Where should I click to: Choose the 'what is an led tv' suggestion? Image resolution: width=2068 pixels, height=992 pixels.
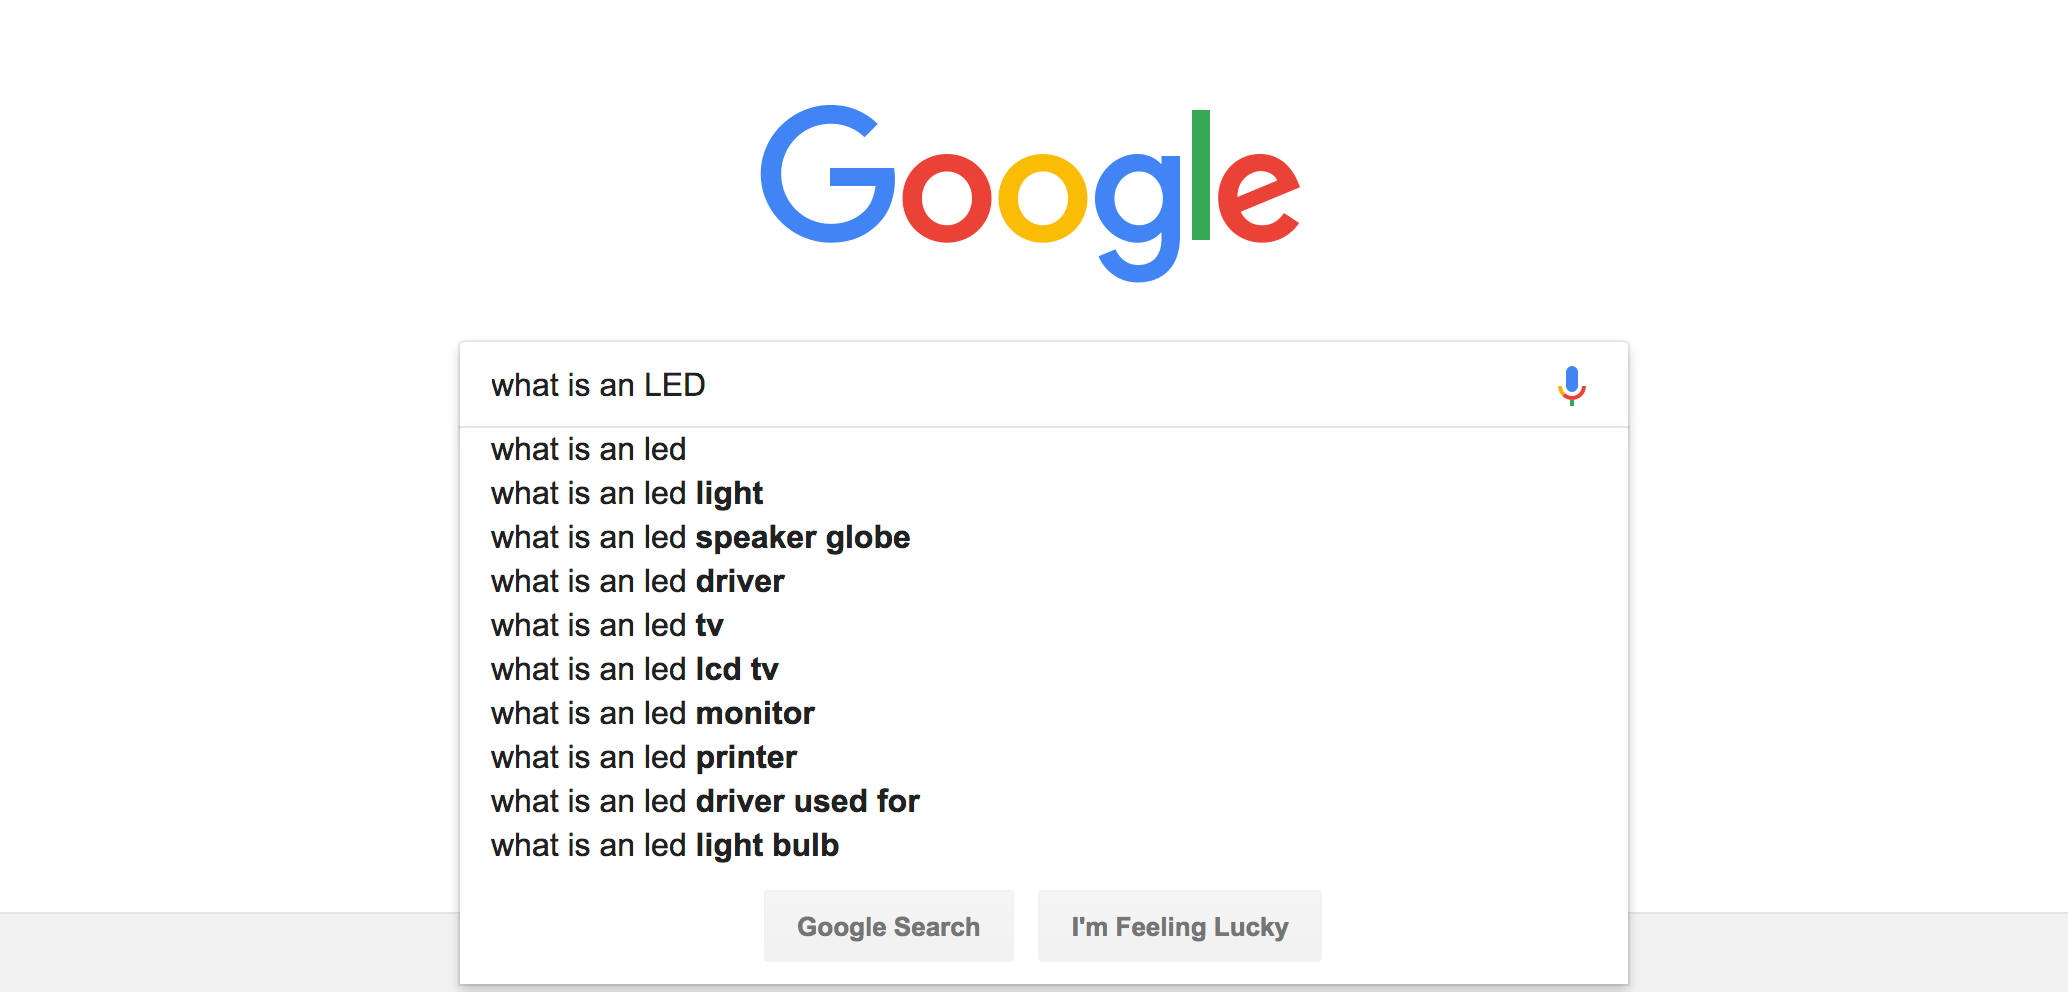coord(1044,625)
